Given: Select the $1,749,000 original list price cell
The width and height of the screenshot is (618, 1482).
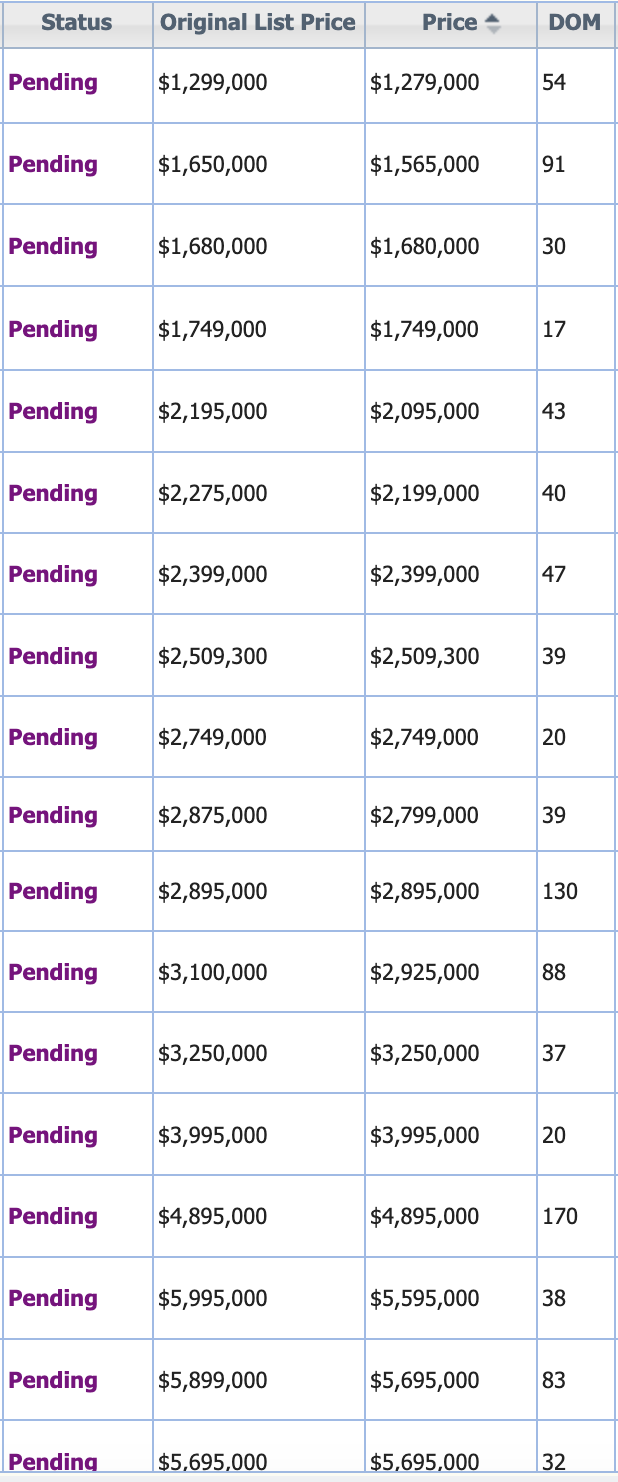Looking at the screenshot, I should point(258,329).
